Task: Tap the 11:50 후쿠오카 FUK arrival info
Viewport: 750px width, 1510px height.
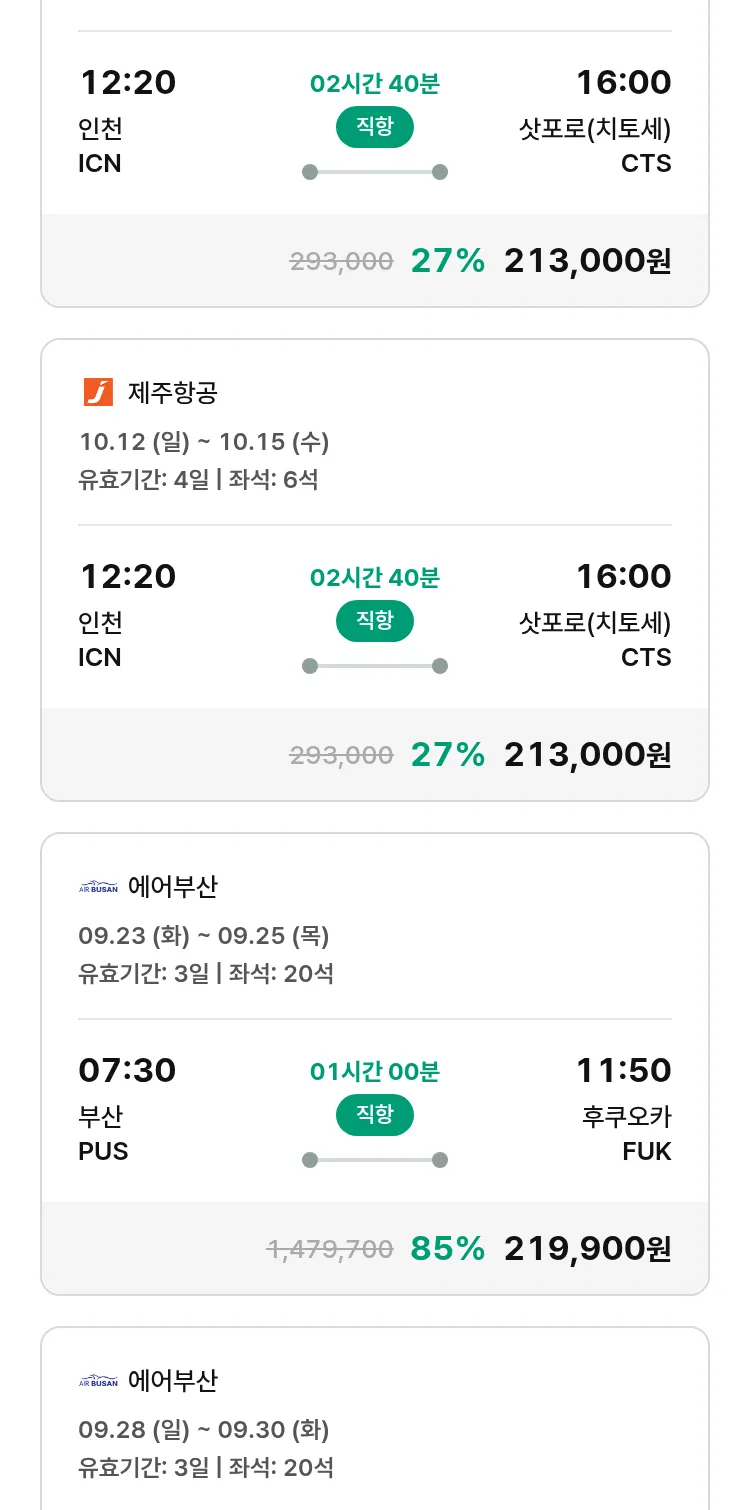Action: pos(624,1109)
